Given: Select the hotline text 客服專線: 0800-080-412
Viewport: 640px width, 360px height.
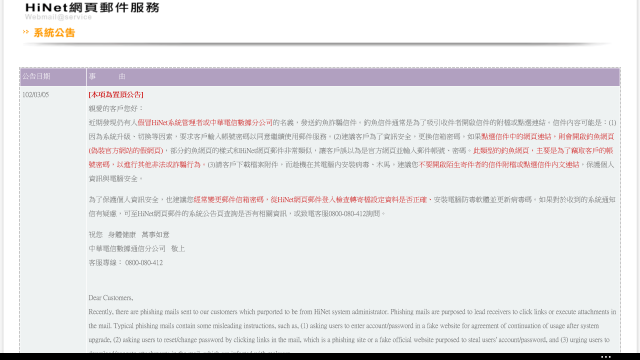Looking at the screenshot, I should [x=126, y=263].
